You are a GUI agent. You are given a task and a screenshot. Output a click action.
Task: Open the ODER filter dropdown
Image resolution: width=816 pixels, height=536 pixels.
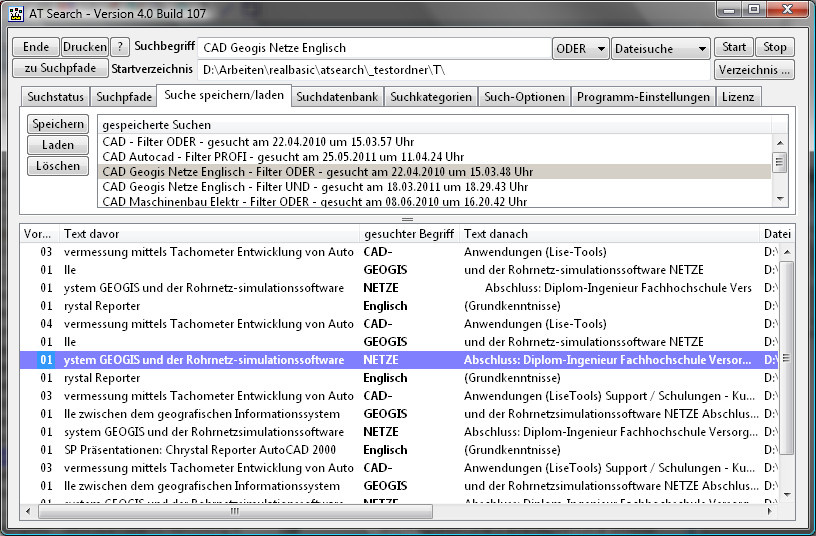point(580,48)
